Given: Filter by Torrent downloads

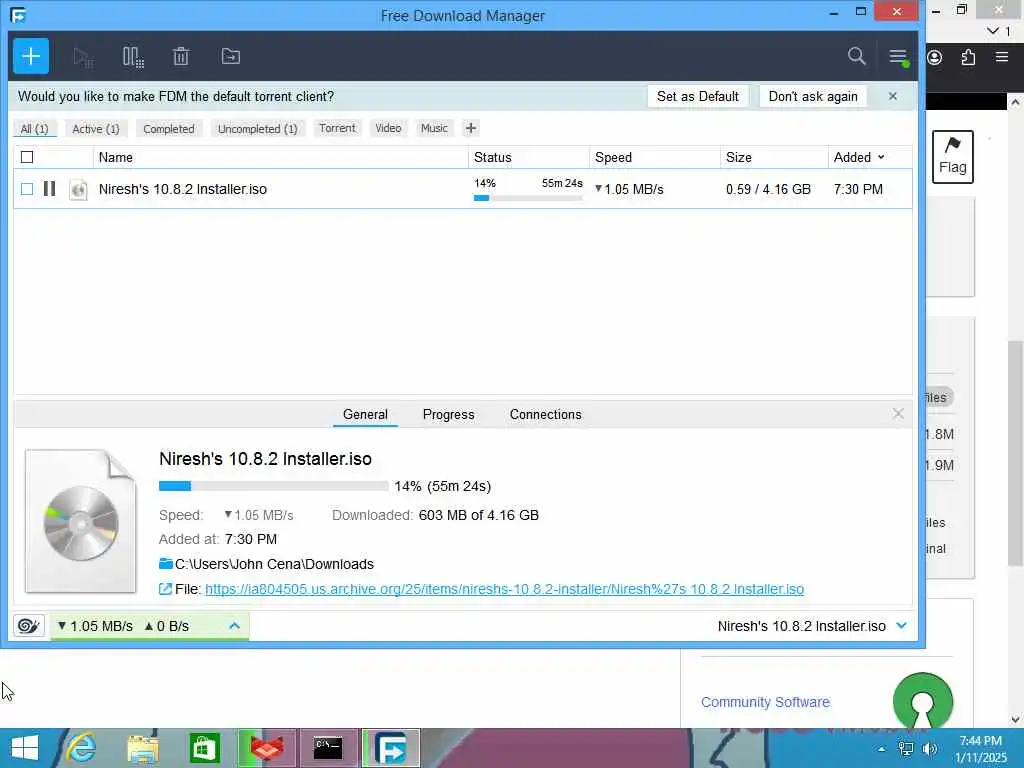Looking at the screenshot, I should pyautogui.click(x=337, y=128).
